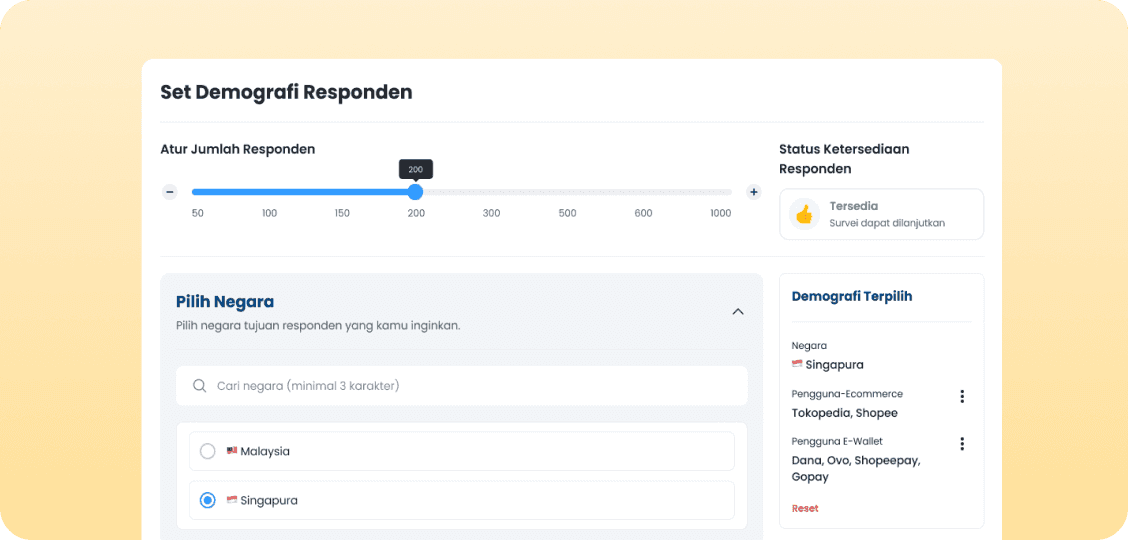Image resolution: width=1128 pixels, height=540 pixels.
Task: Click the Malaysia flag icon
Action: [232, 451]
